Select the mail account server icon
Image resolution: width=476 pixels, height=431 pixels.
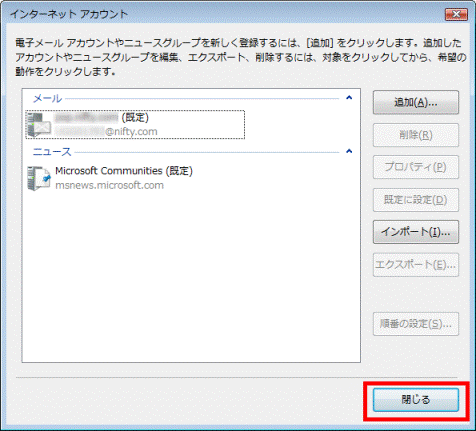pyautogui.click(x=38, y=125)
